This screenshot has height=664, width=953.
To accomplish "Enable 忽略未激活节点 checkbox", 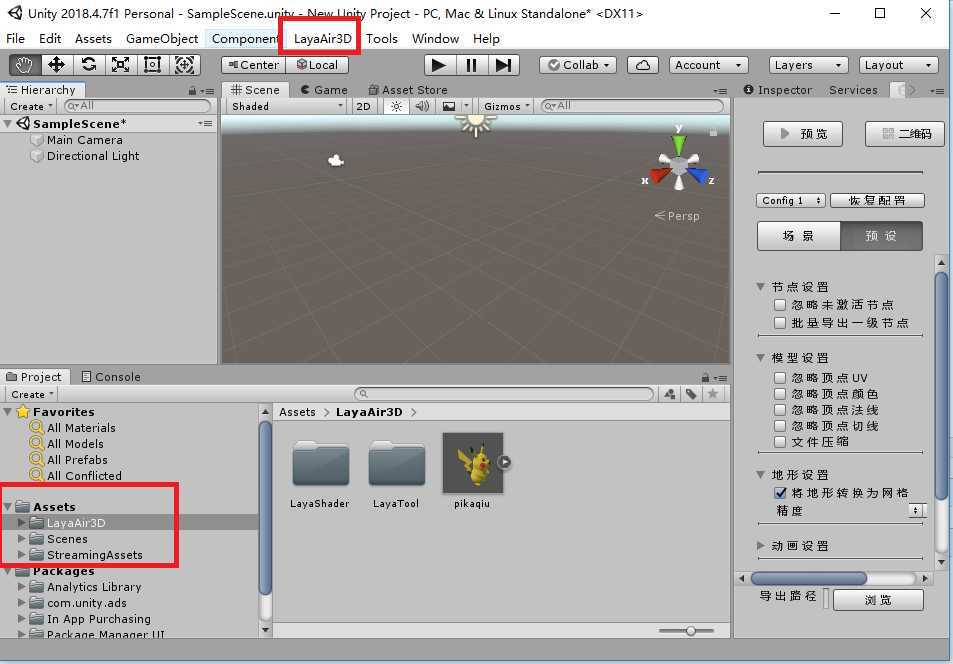I will tap(780, 305).
